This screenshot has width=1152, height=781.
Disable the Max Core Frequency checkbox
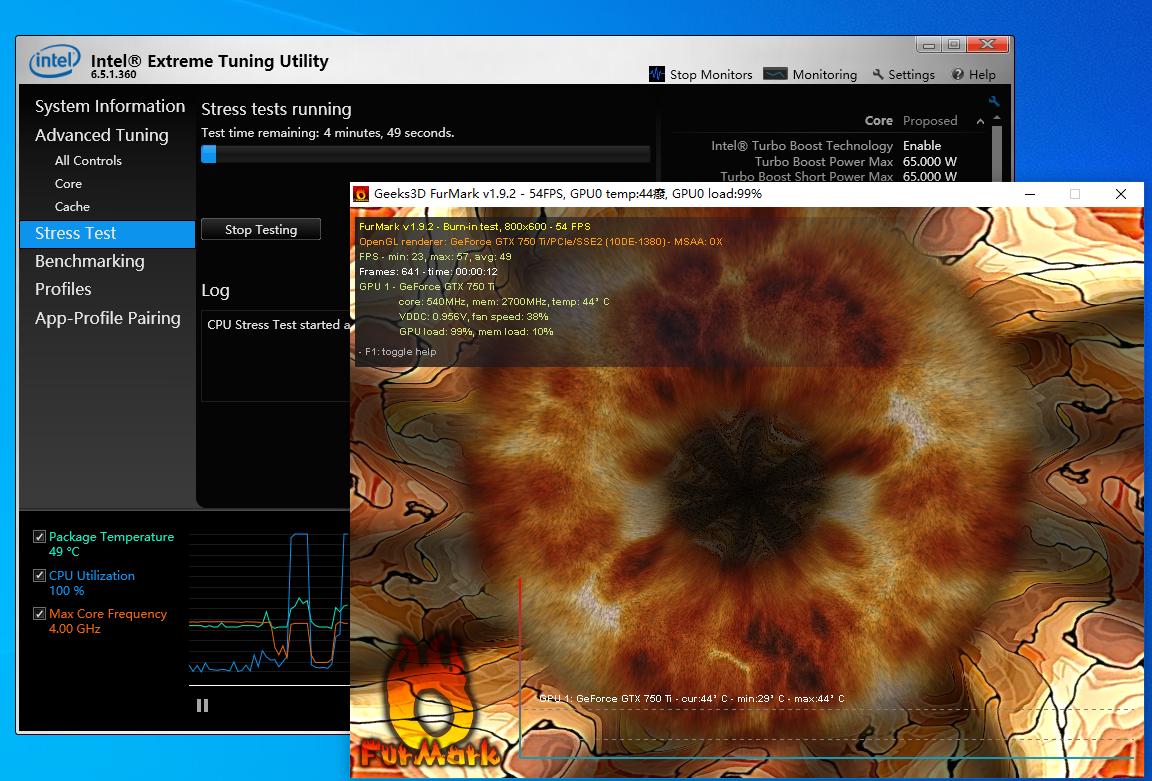click(x=40, y=614)
